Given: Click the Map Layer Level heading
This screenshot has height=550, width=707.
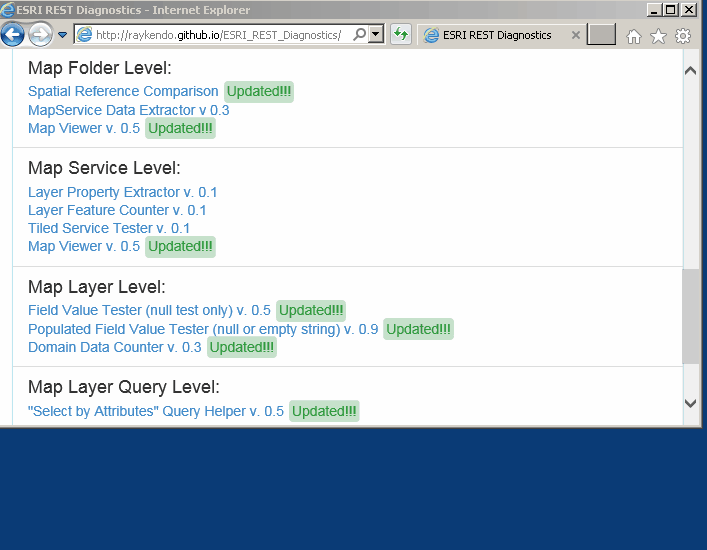Looking at the screenshot, I should coord(97,287).
